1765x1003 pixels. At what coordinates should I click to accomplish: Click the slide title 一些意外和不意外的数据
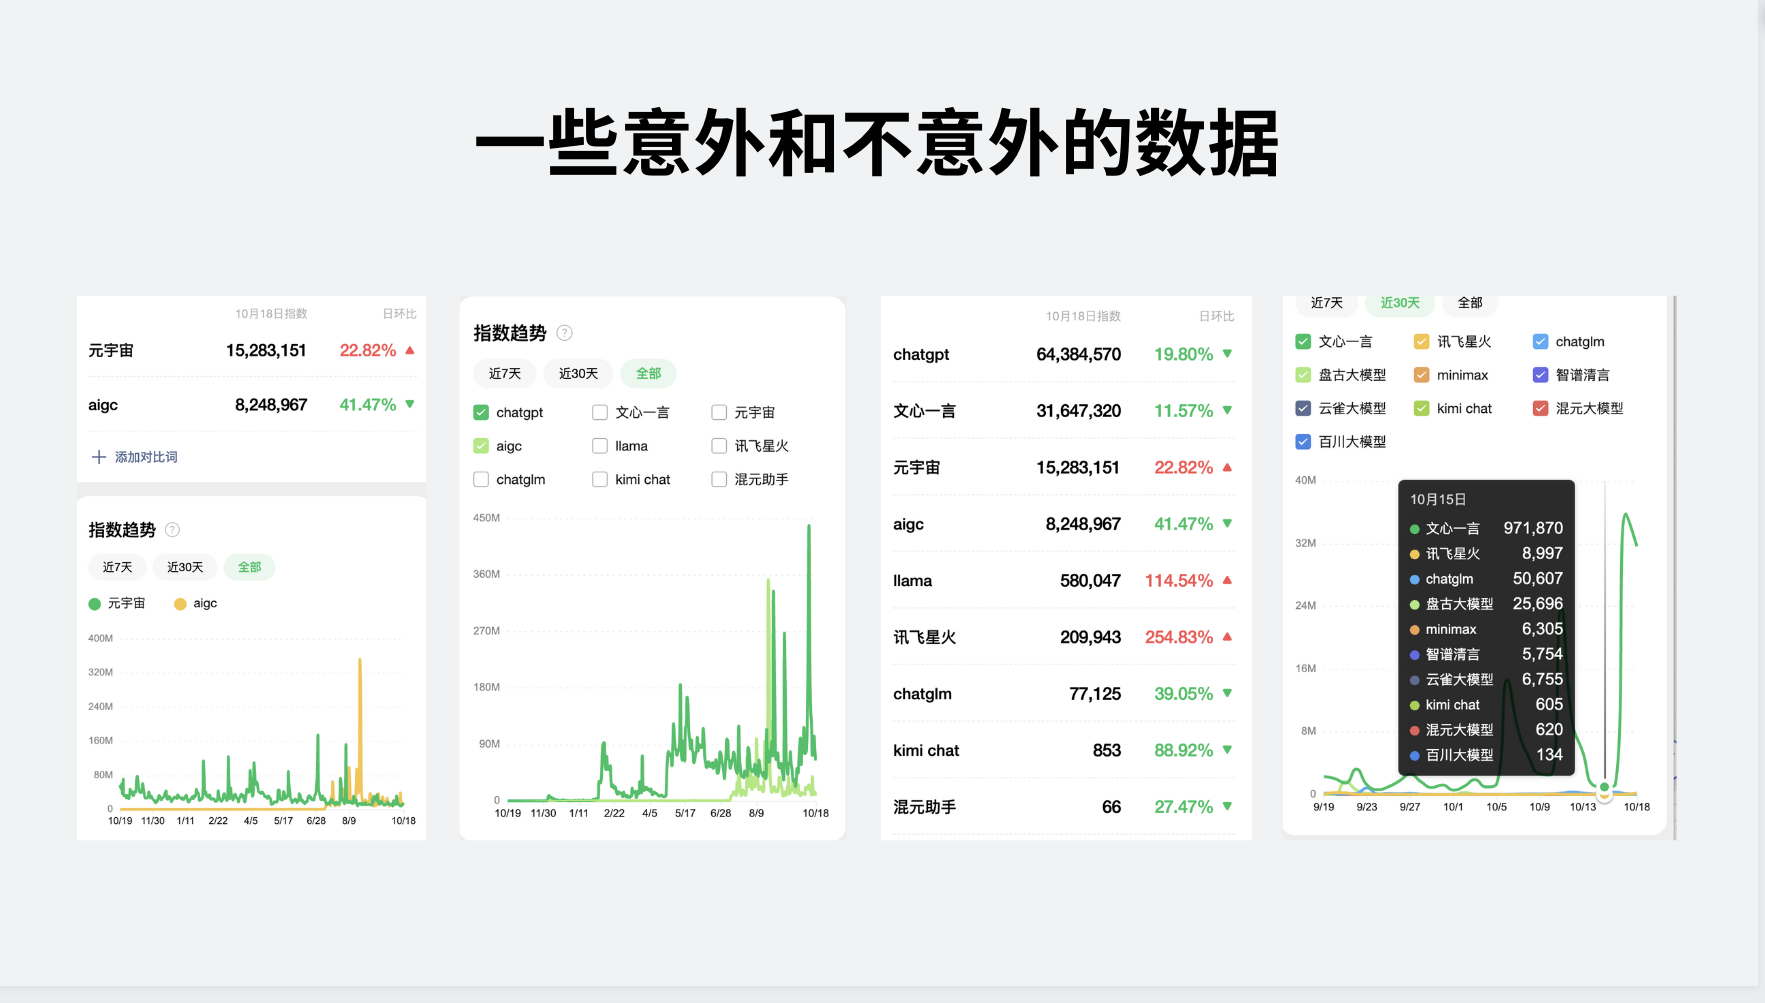click(x=877, y=143)
